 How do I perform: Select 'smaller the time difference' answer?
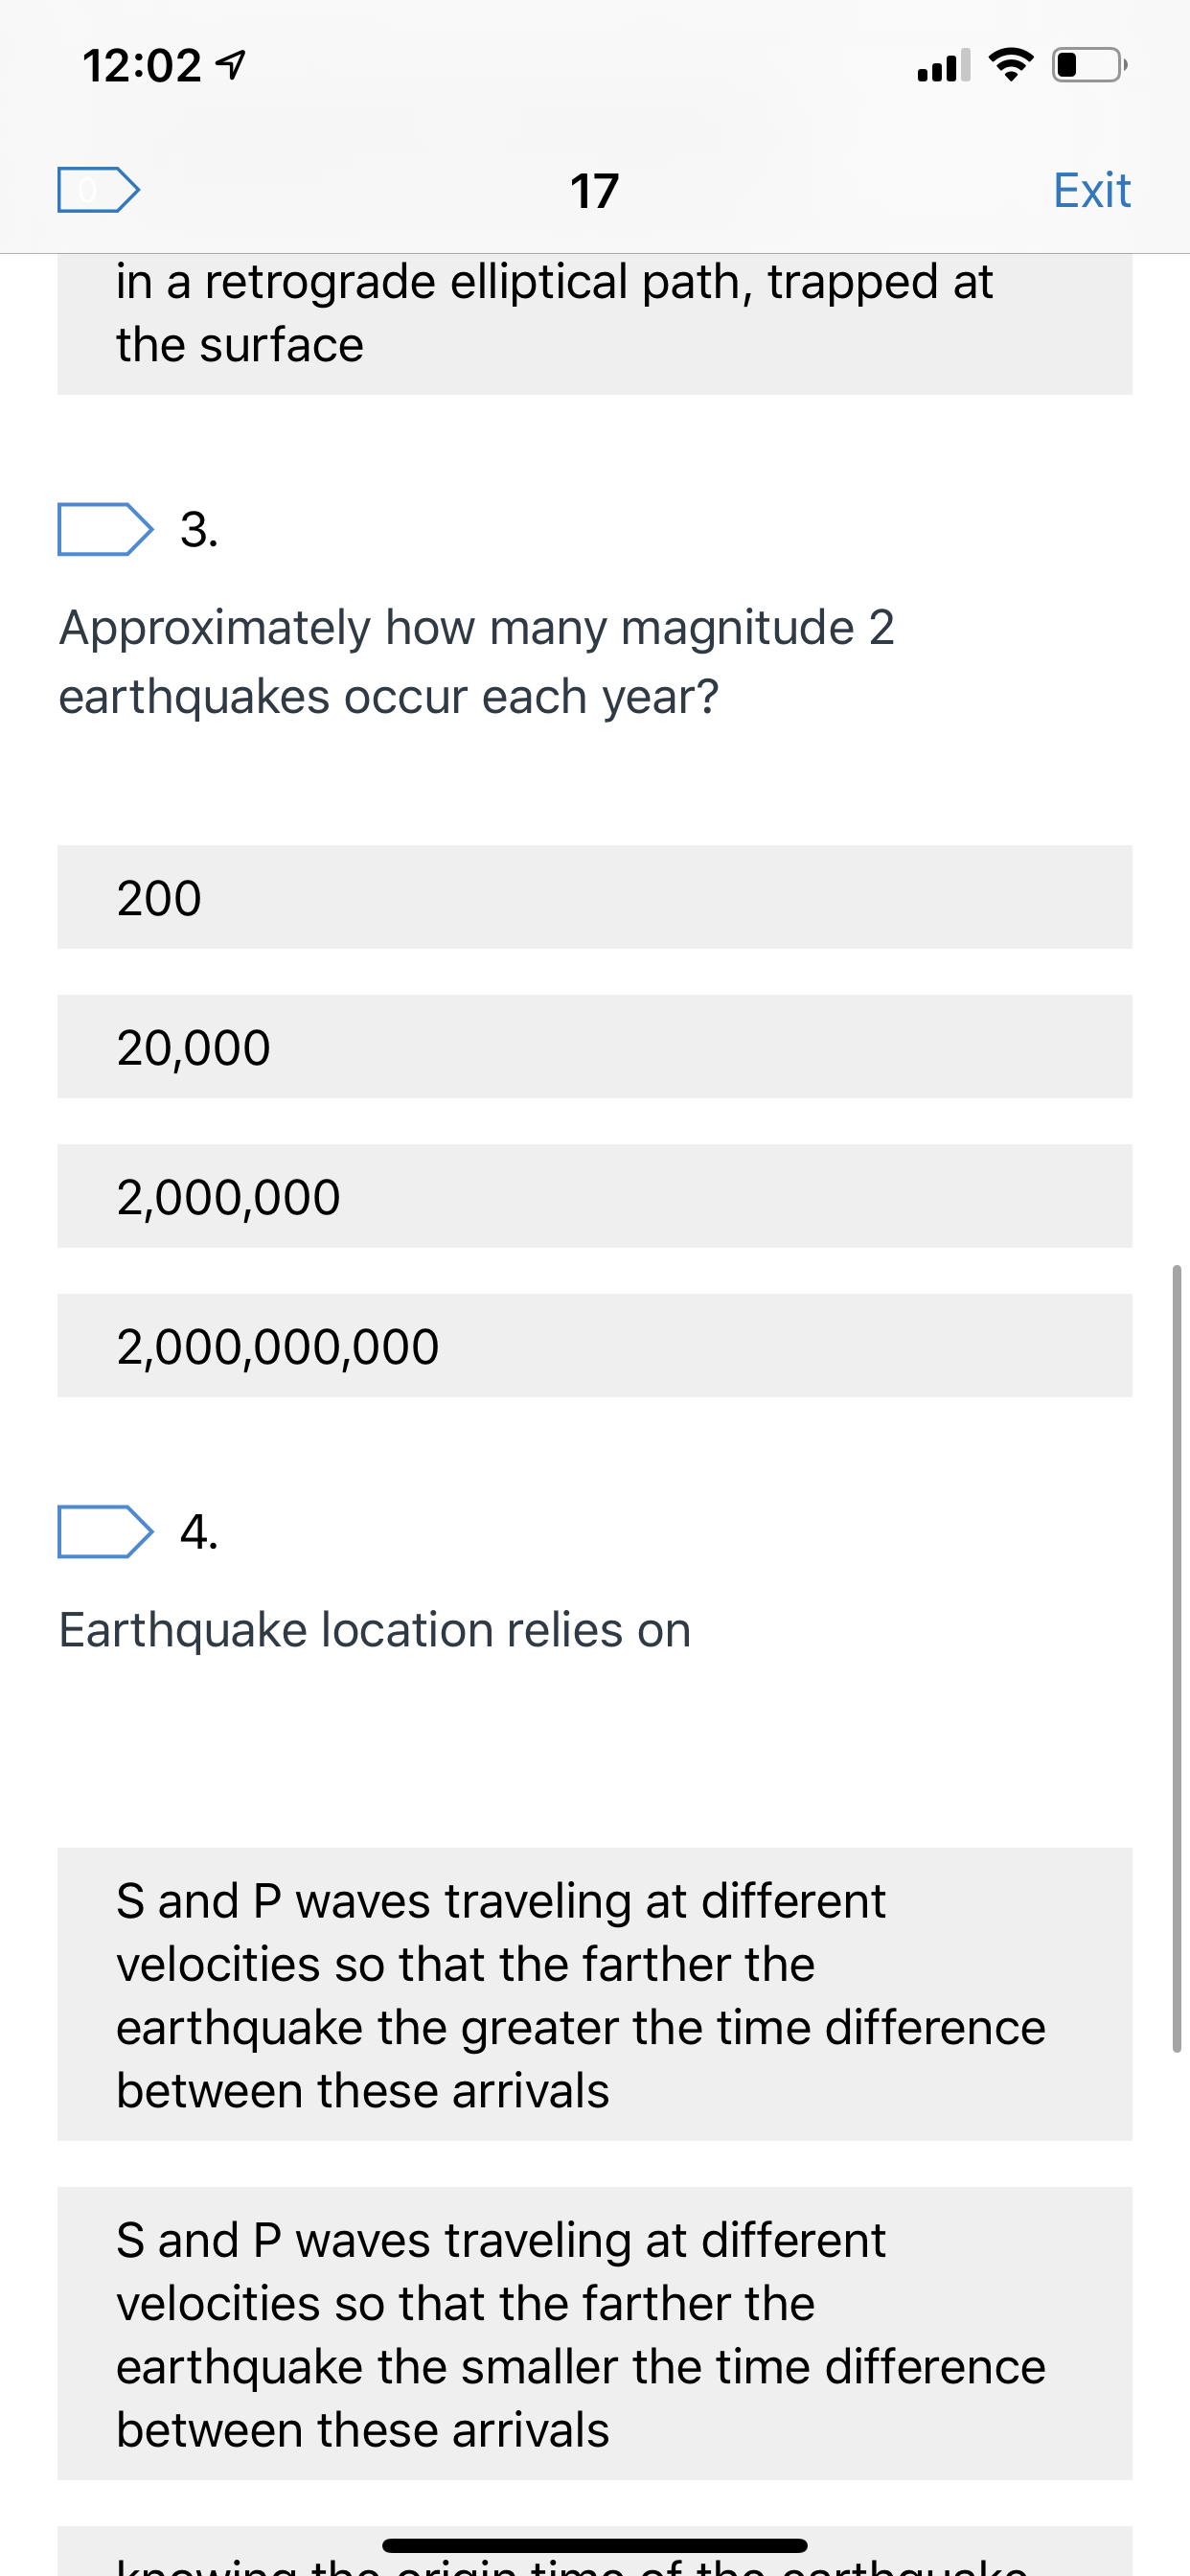[x=594, y=2333]
